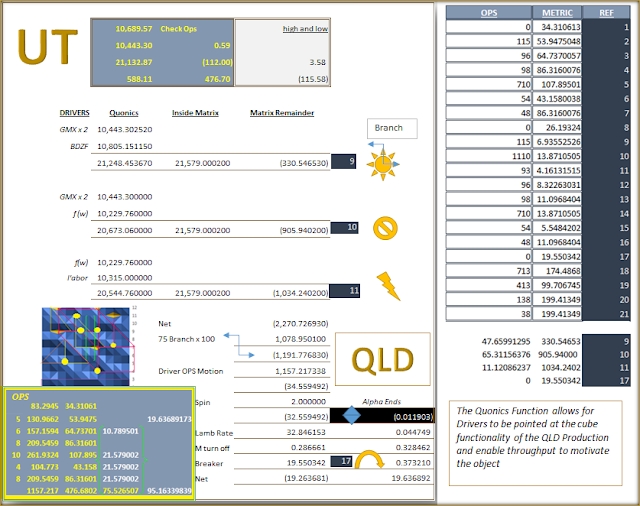
Task: Select summary value 47.65991295
Action: (506, 342)
